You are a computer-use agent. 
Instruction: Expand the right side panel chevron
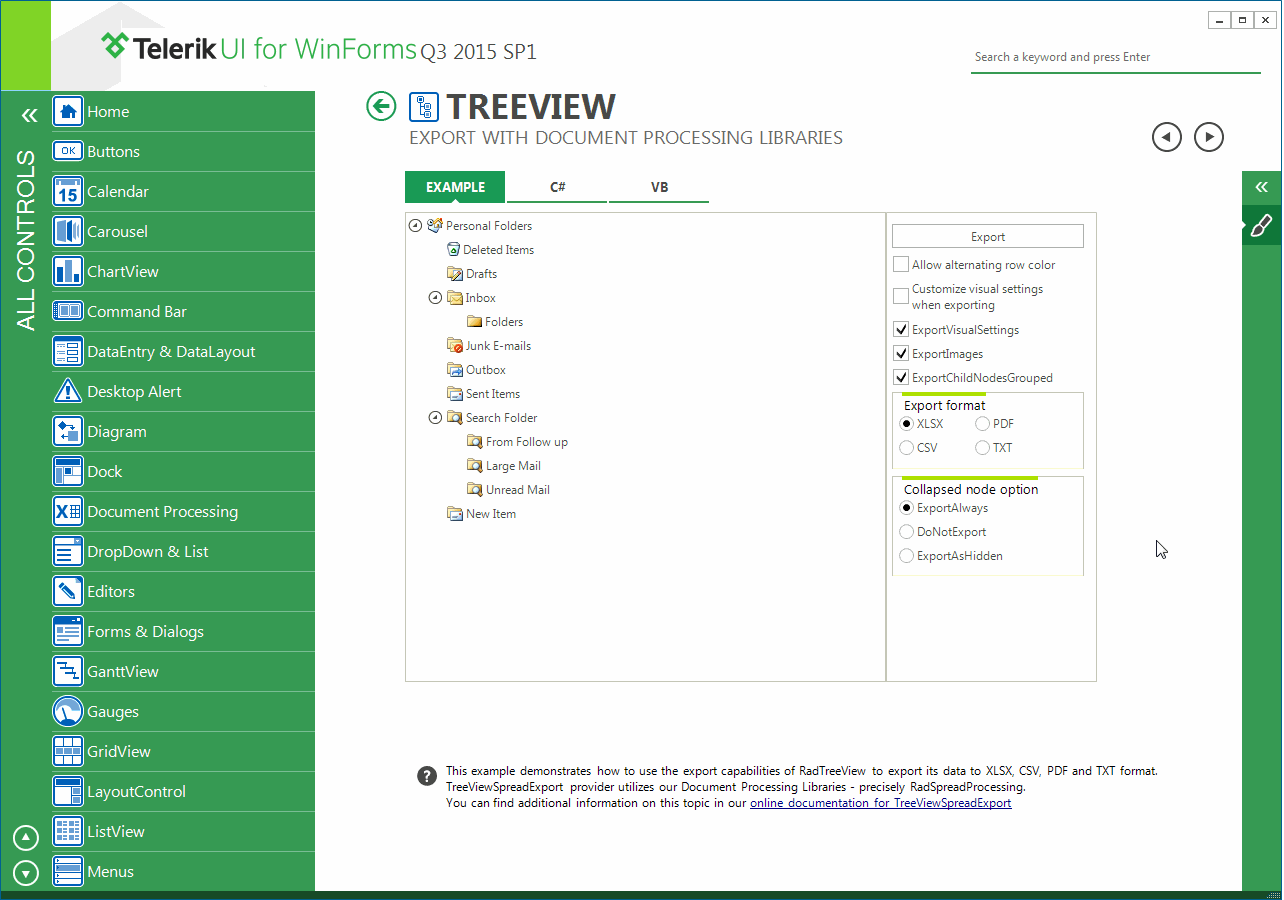click(1262, 187)
